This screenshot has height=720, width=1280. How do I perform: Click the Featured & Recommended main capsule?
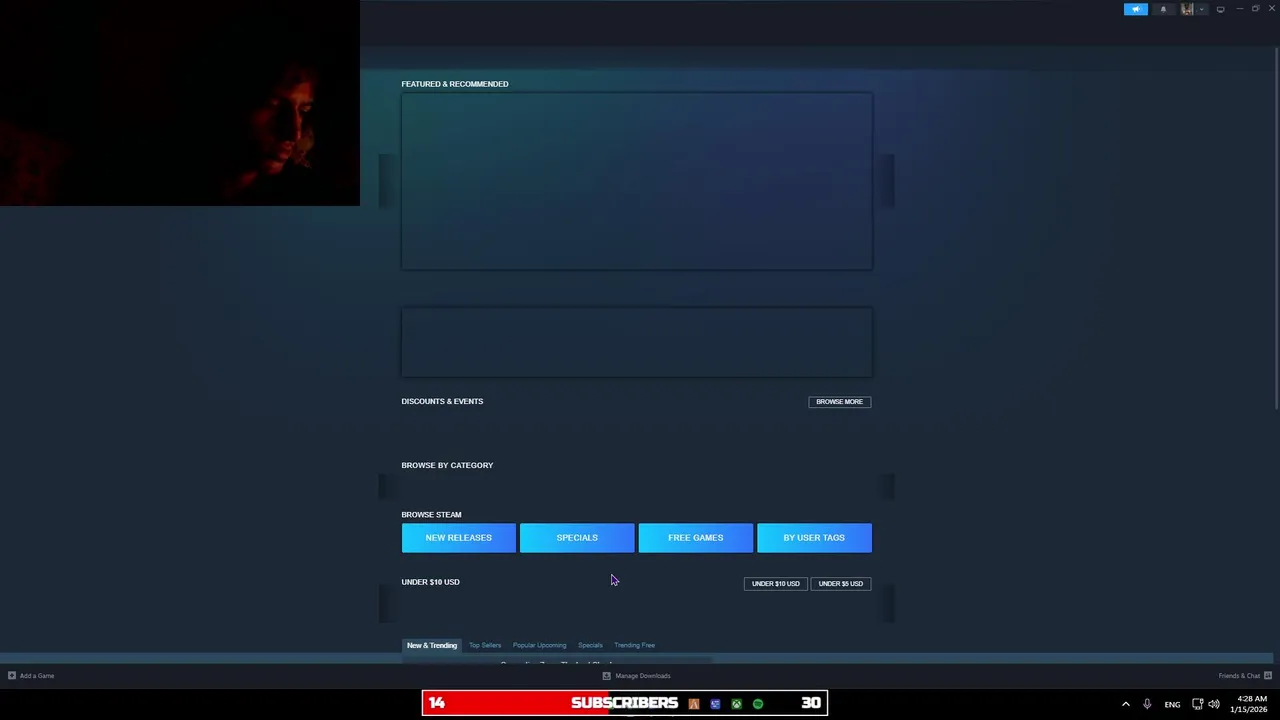coord(637,182)
